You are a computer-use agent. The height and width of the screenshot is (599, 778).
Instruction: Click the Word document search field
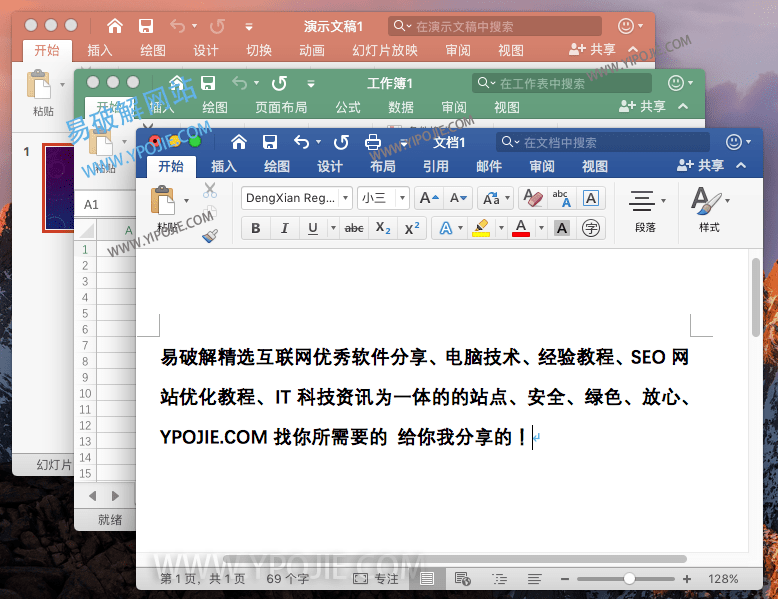(x=603, y=142)
